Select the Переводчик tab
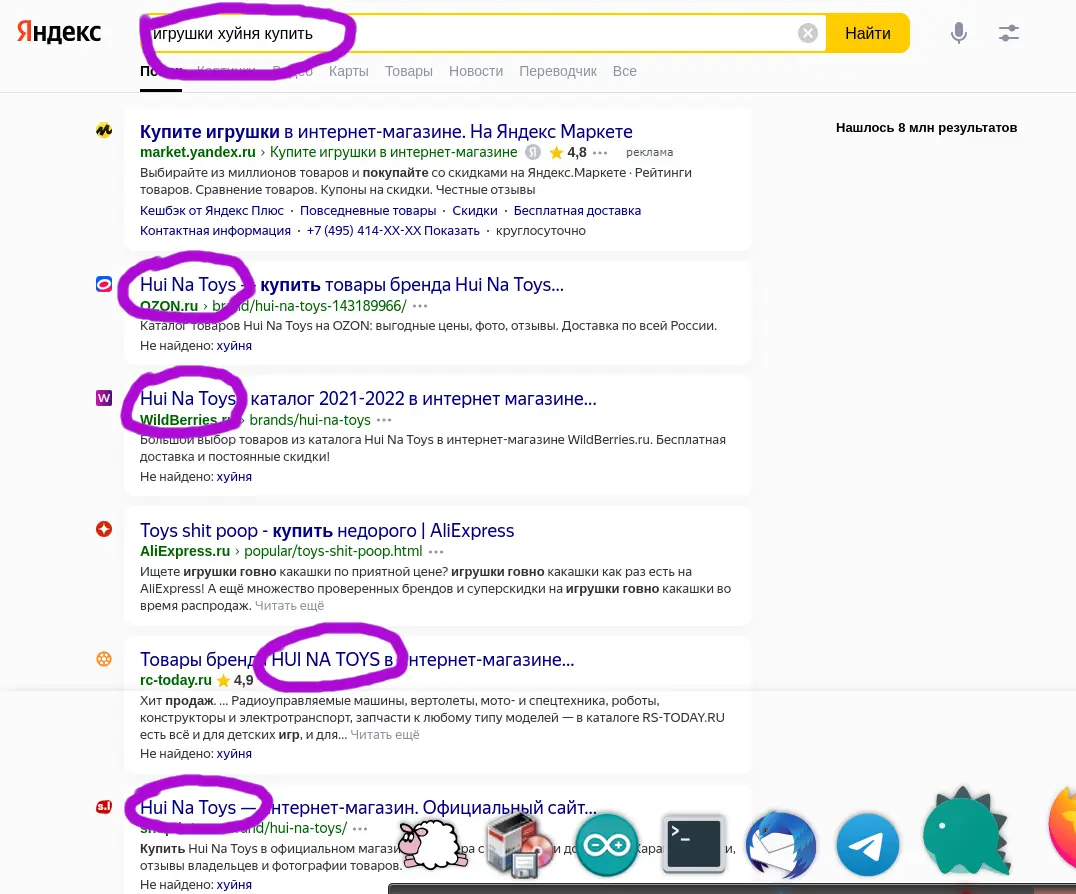1076x894 pixels. 558,71
